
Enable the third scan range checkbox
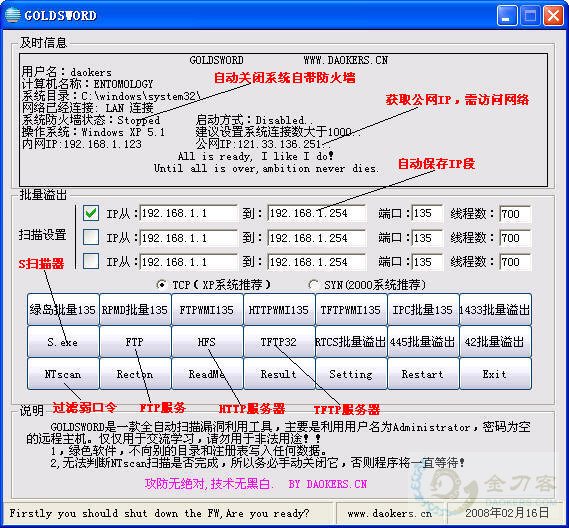pos(91,261)
